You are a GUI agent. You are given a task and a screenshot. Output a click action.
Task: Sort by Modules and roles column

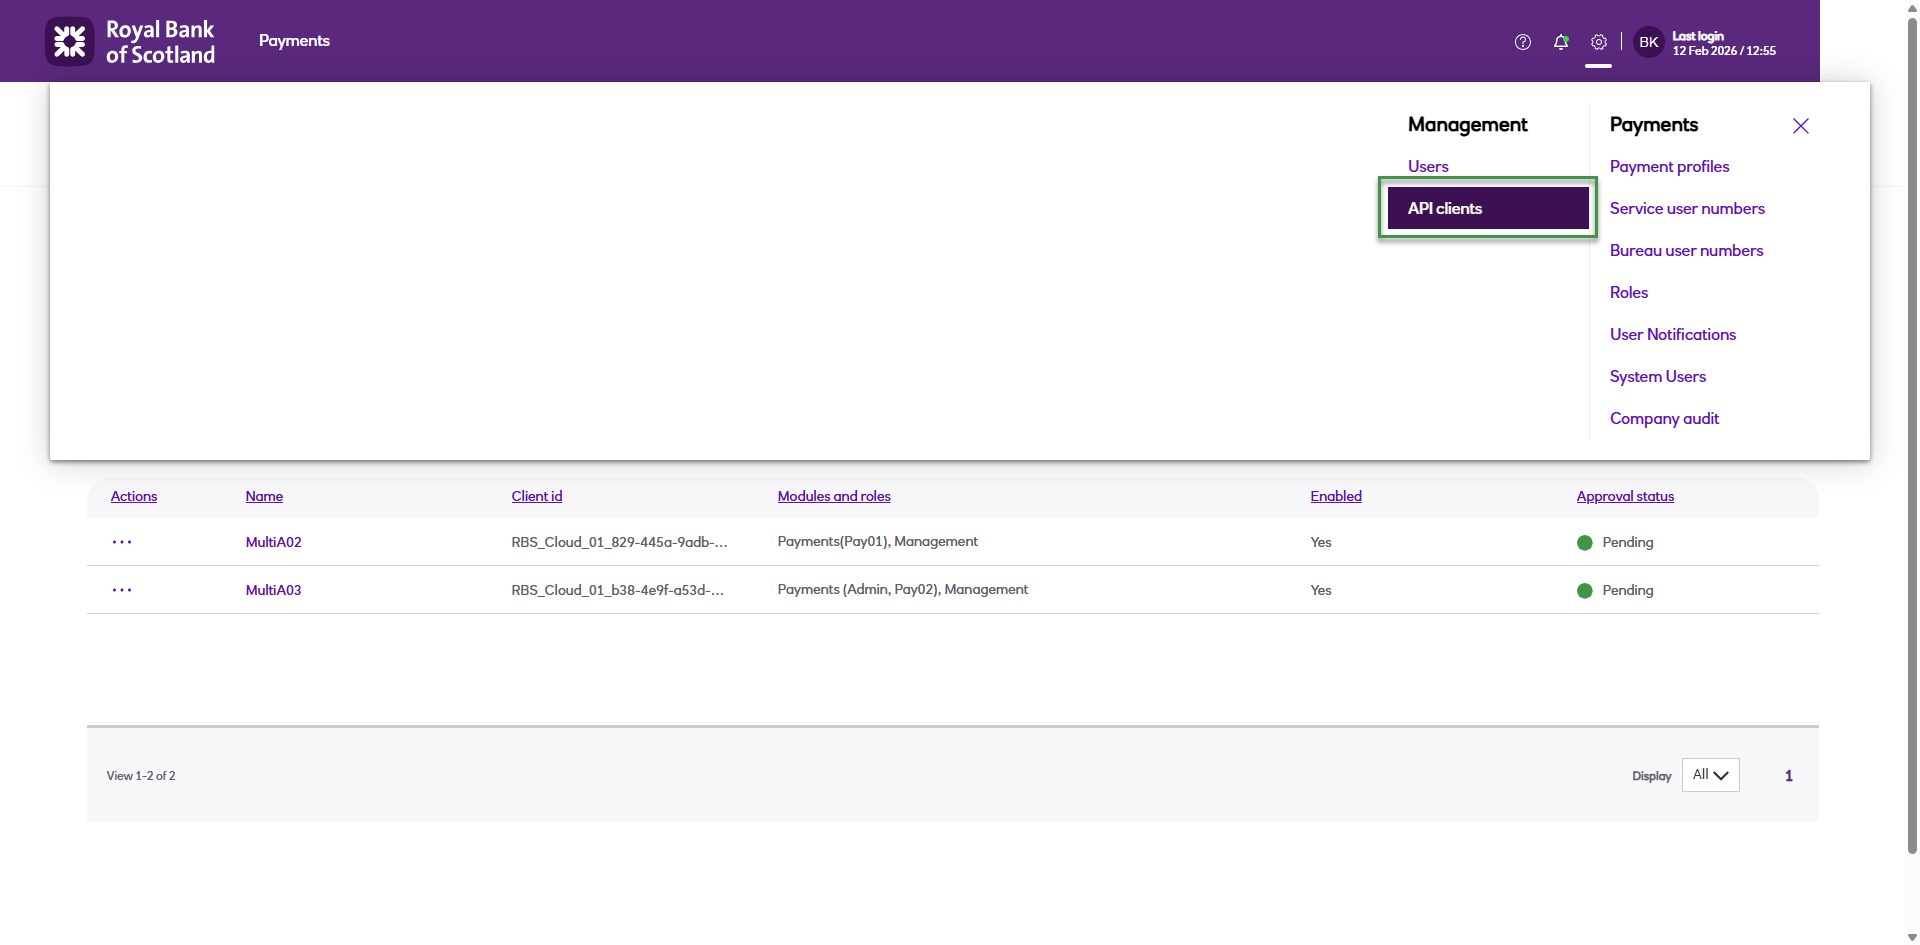tap(834, 497)
